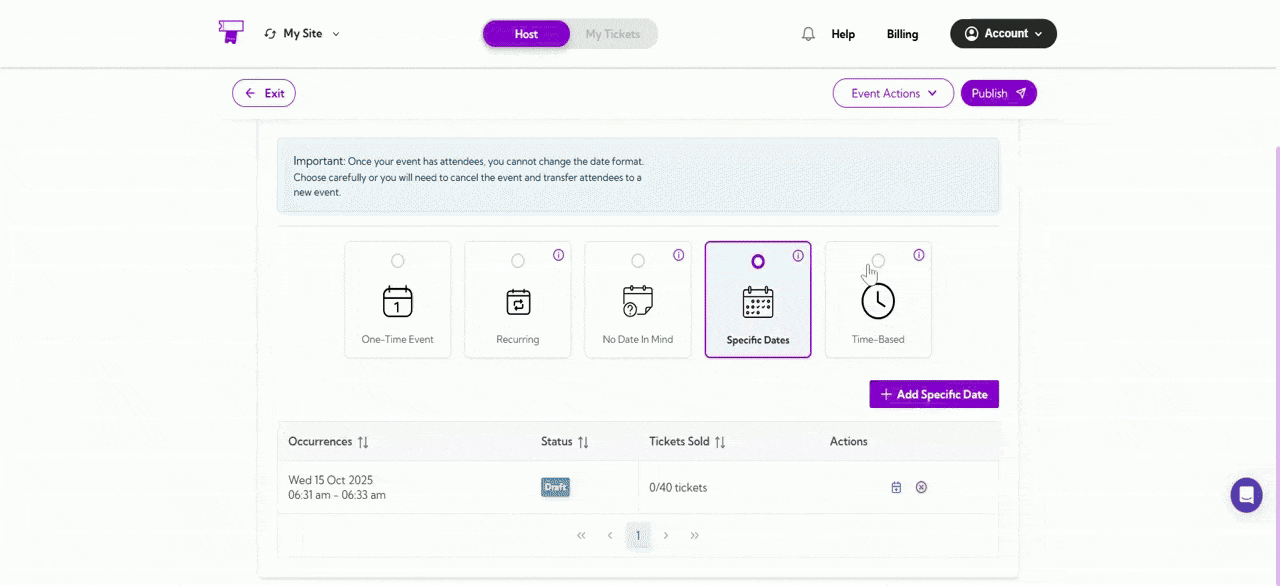Go to previous page of occurrences
The width and height of the screenshot is (1280, 586).
tap(609, 535)
